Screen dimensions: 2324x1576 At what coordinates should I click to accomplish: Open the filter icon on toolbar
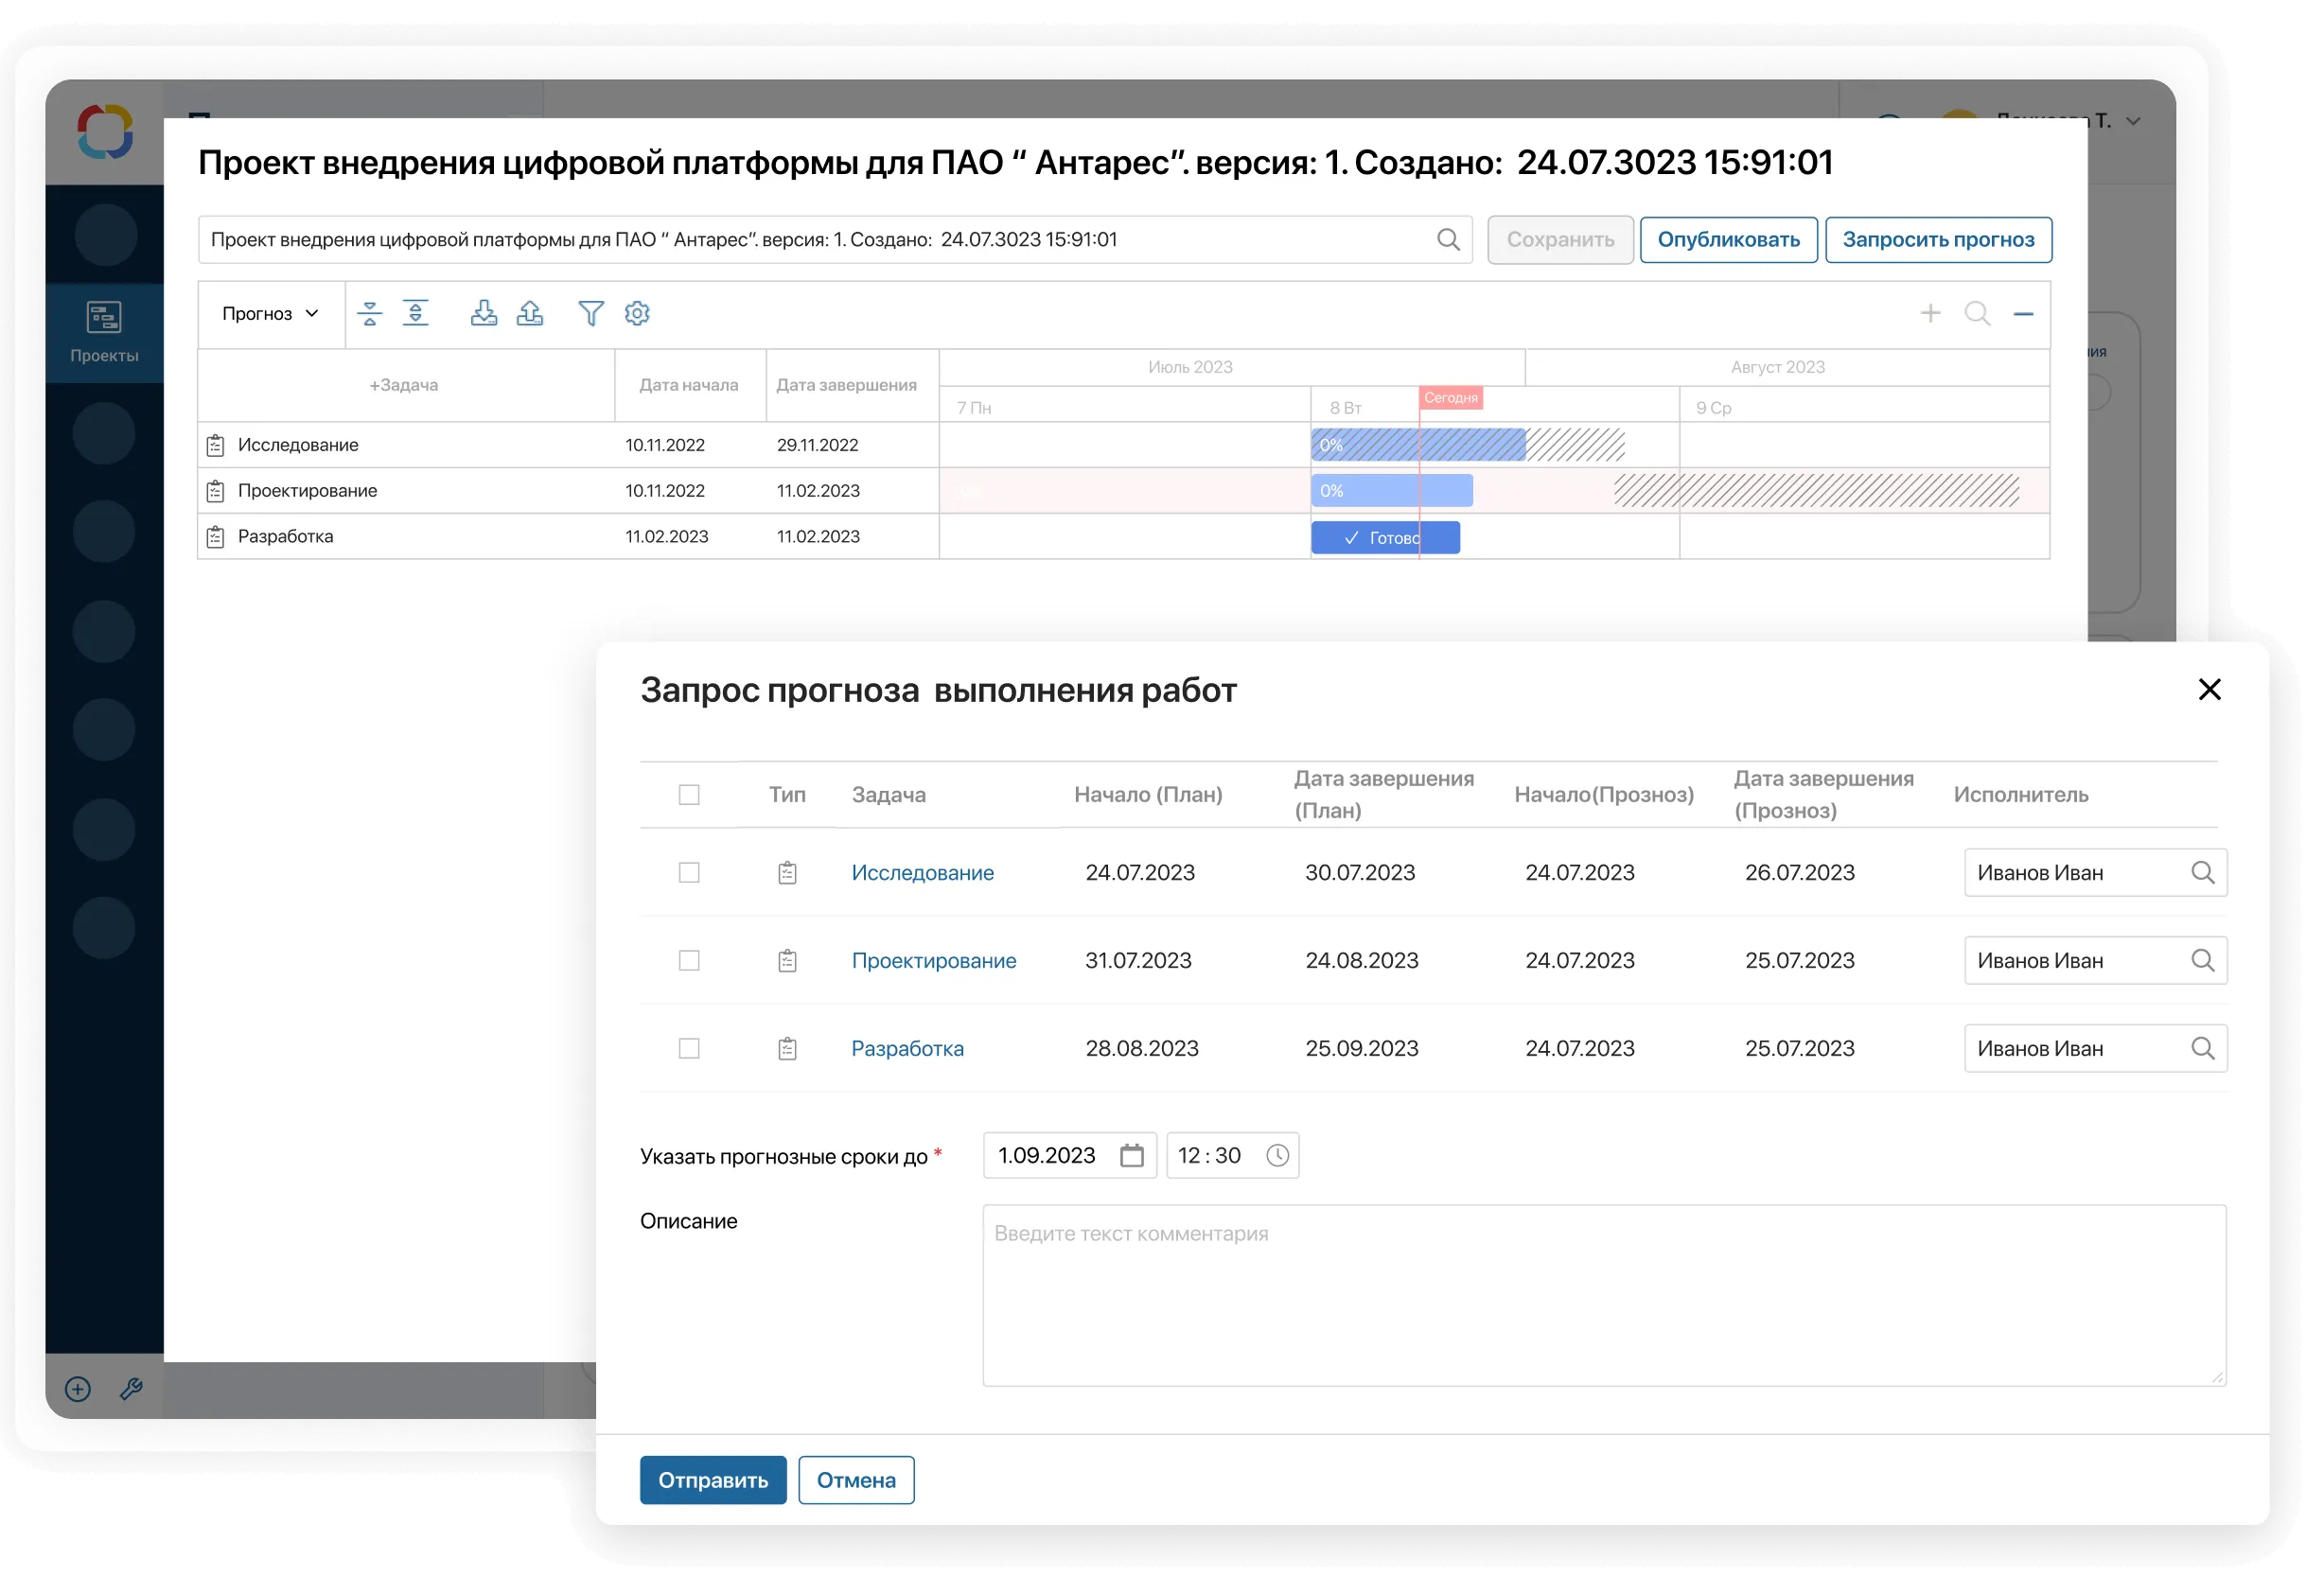(x=591, y=313)
